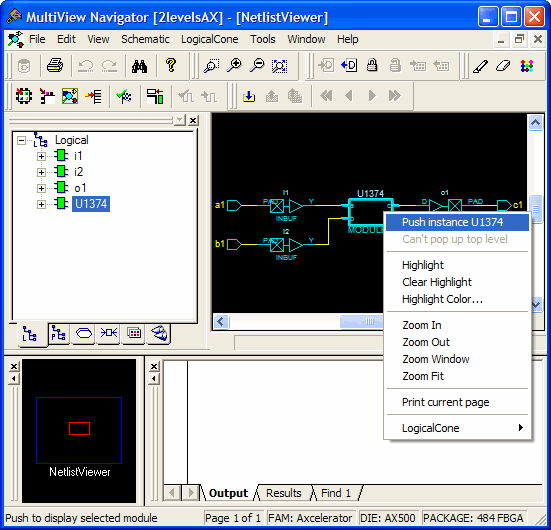Switch to the Results tab
The image size is (551, 530).
pyautogui.click(x=284, y=493)
